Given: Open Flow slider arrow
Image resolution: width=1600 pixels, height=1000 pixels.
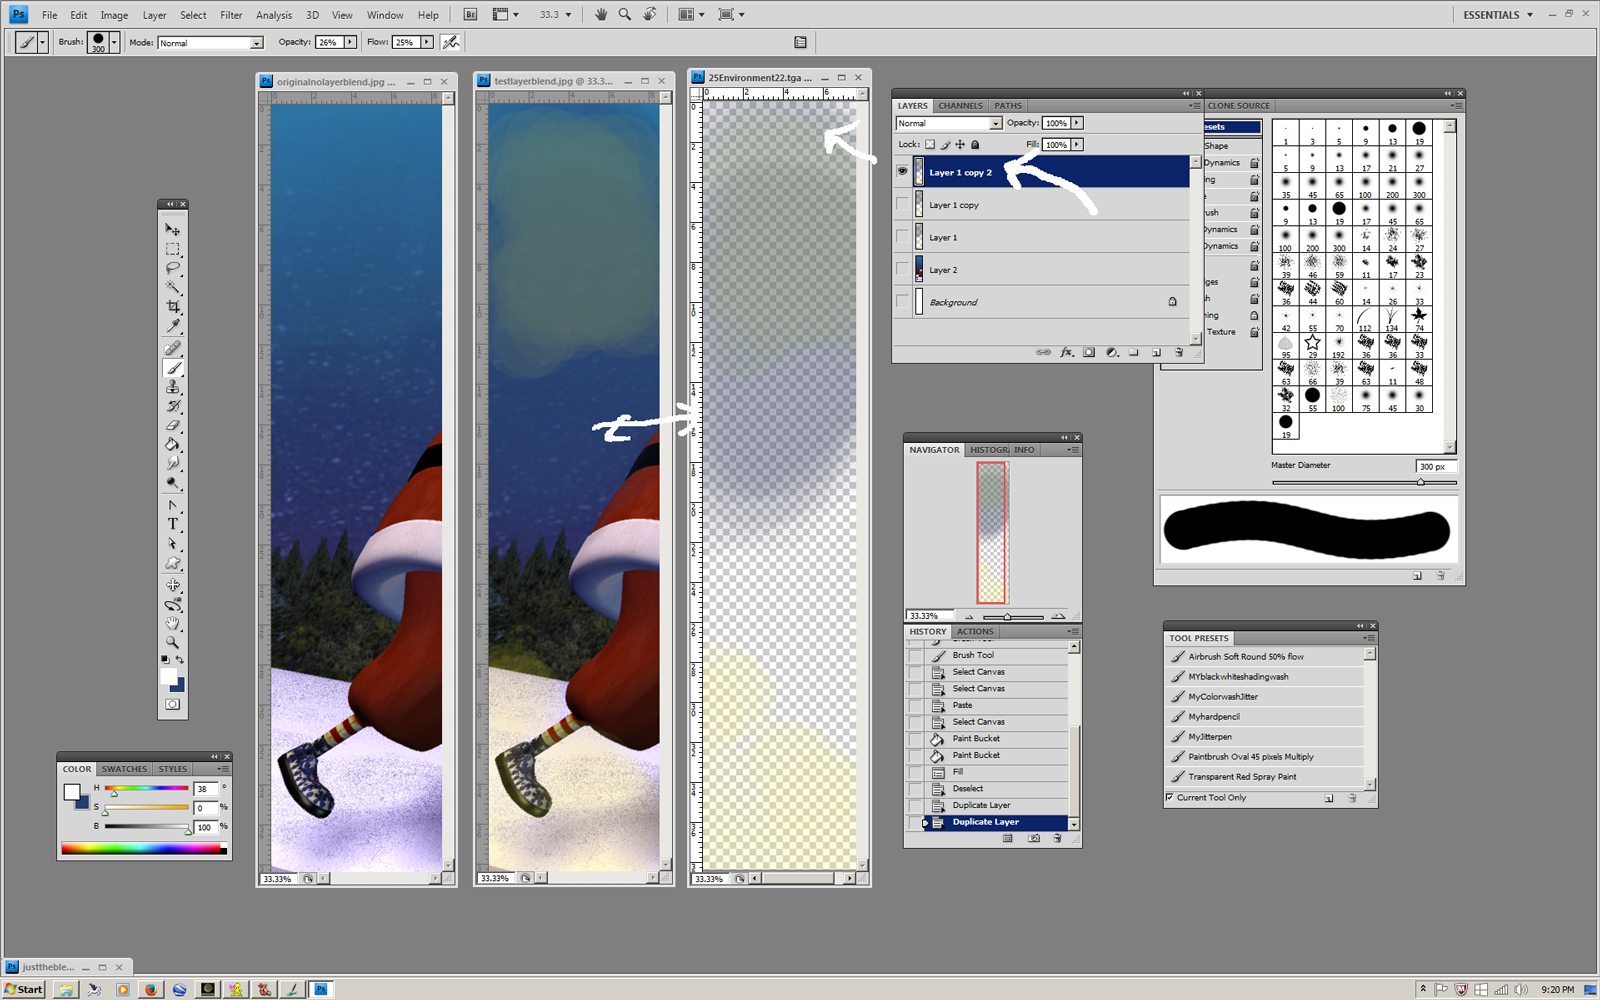Looking at the screenshot, I should click(427, 42).
